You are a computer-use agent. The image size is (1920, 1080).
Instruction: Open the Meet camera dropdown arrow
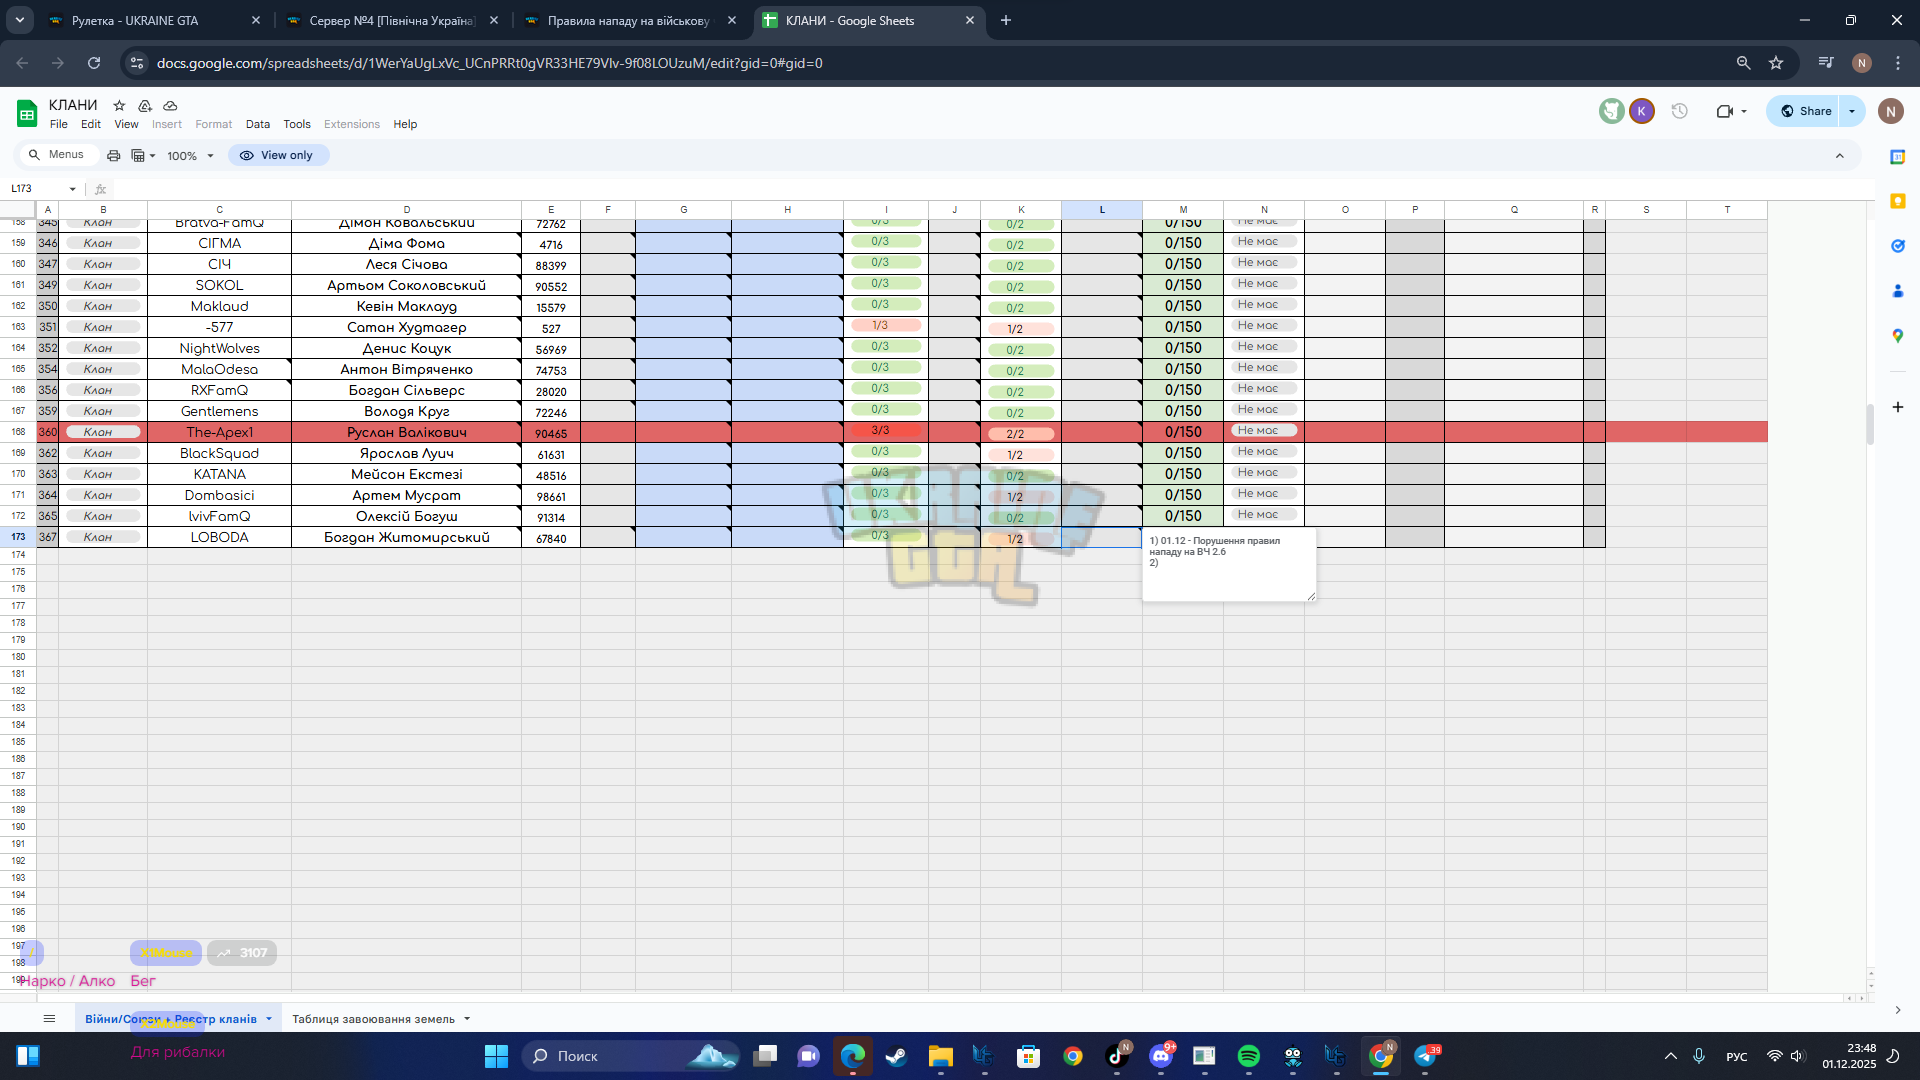(1744, 111)
